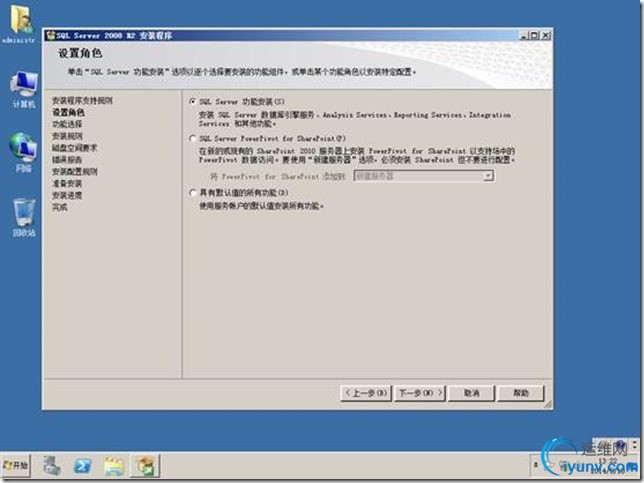Viewport: 644px width, 483px height.
Task: Click 完成 step in sidebar
Action: click(x=60, y=207)
